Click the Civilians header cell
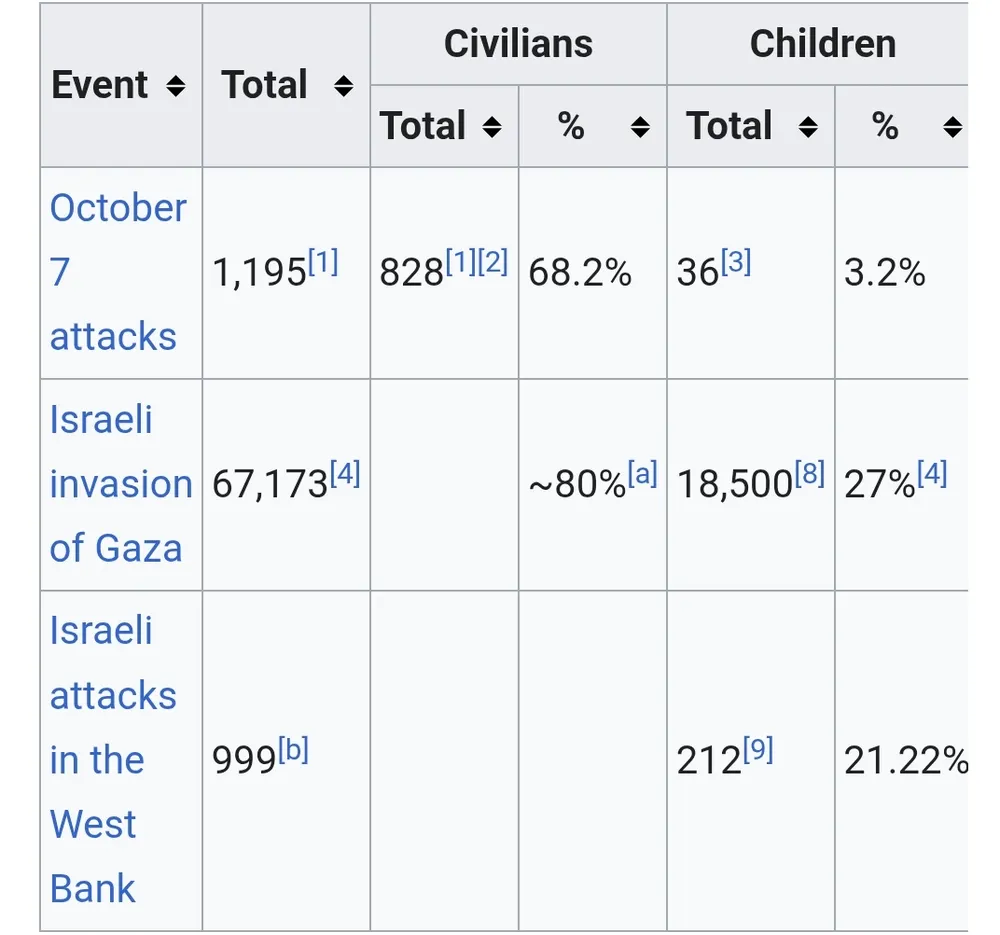 coord(518,45)
